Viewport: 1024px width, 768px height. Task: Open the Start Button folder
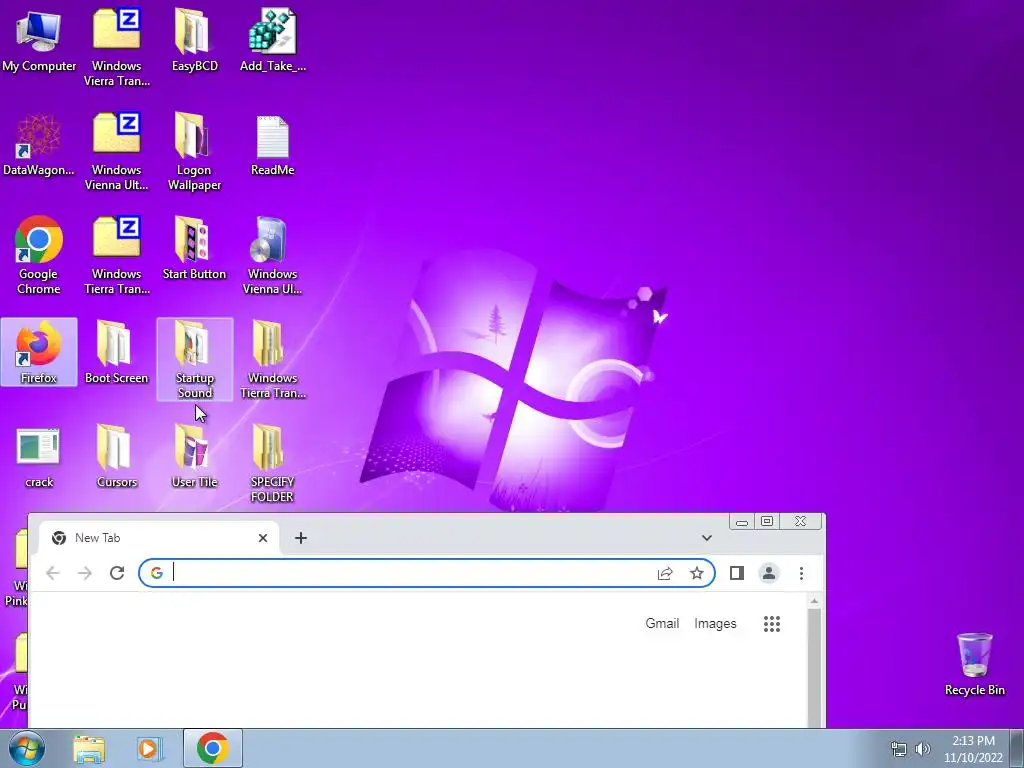[194, 249]
